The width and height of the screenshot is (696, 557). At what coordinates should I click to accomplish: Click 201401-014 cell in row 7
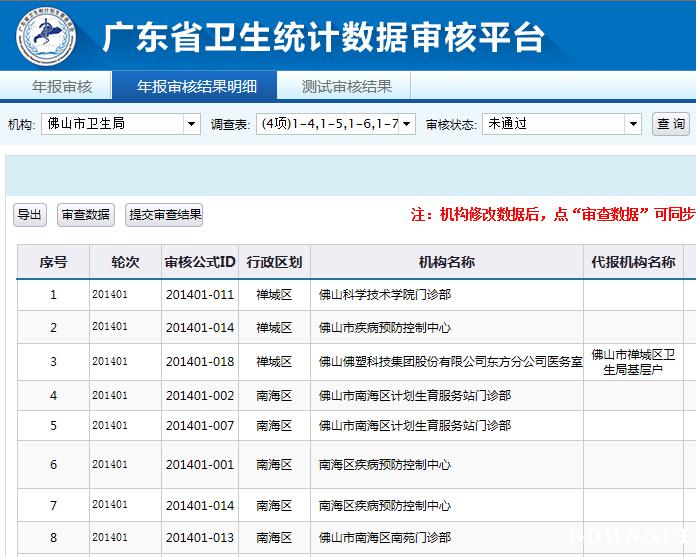[200, 506]
